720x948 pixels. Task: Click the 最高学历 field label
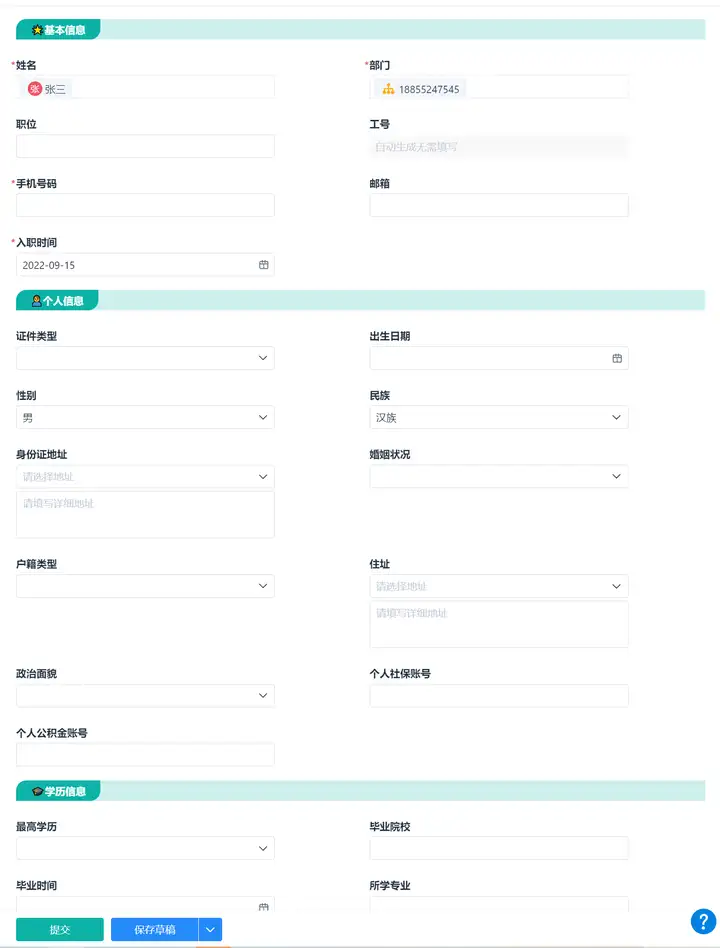pyautogui.click(x=36, y=826)
